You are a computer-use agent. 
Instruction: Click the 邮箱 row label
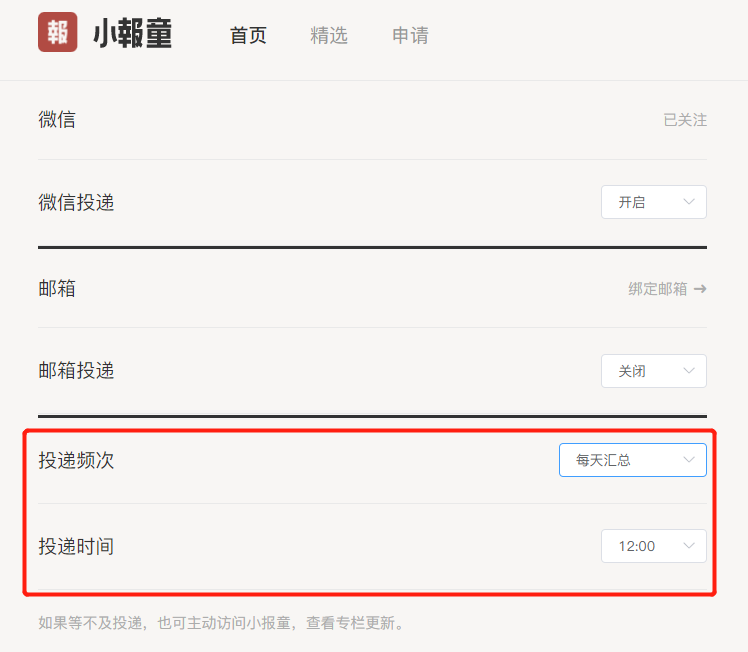tap(57, 288)
